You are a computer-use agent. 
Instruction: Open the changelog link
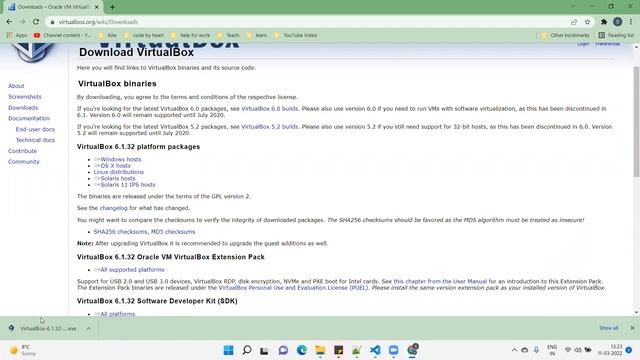pyautogui.click(x=113, y=208)
